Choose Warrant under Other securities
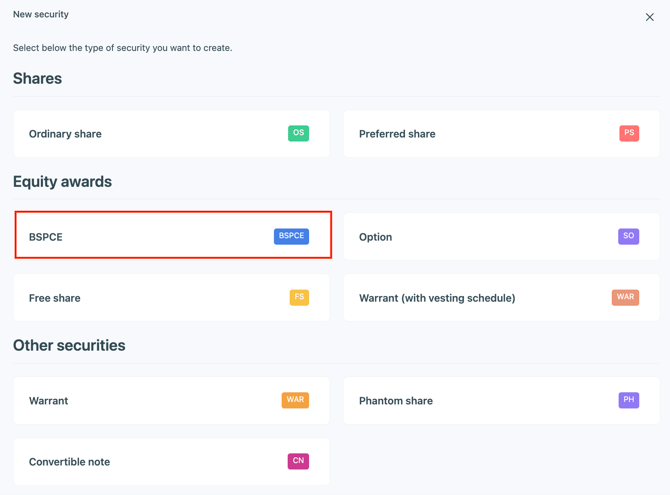 click(150, 401)
